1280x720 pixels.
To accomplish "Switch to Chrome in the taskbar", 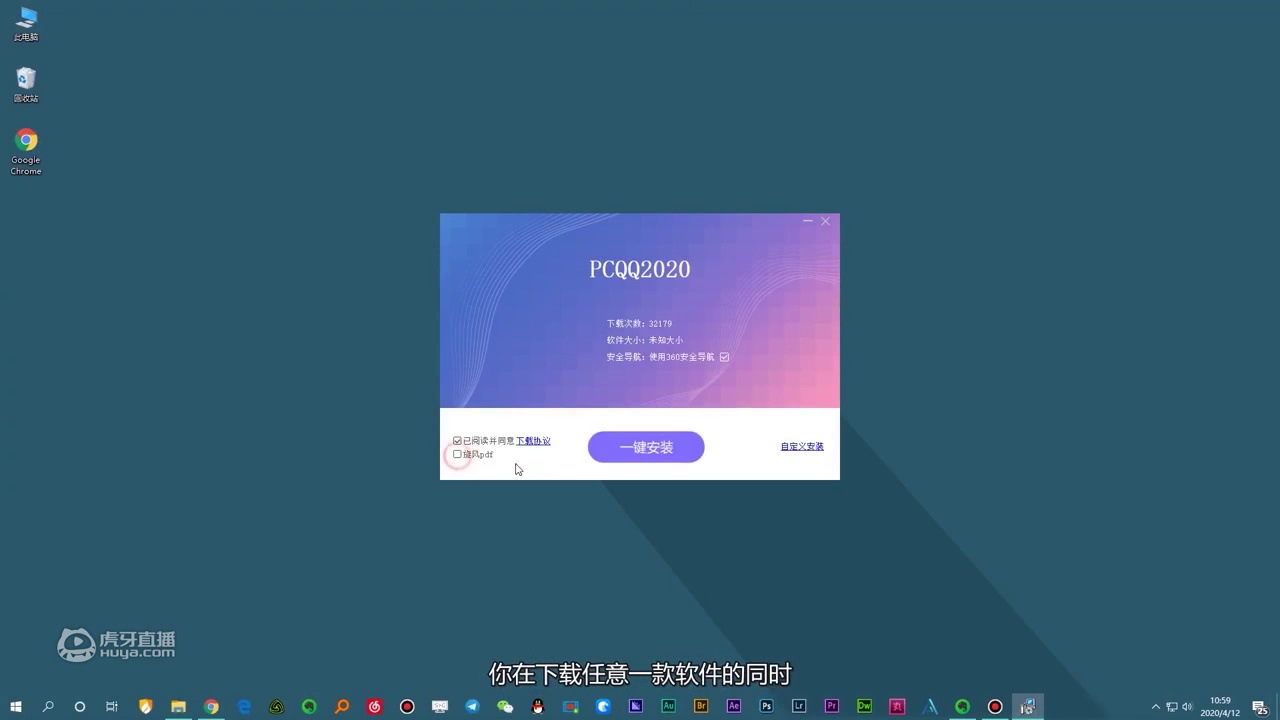I will pyautogui.click(x=211, y=706).
